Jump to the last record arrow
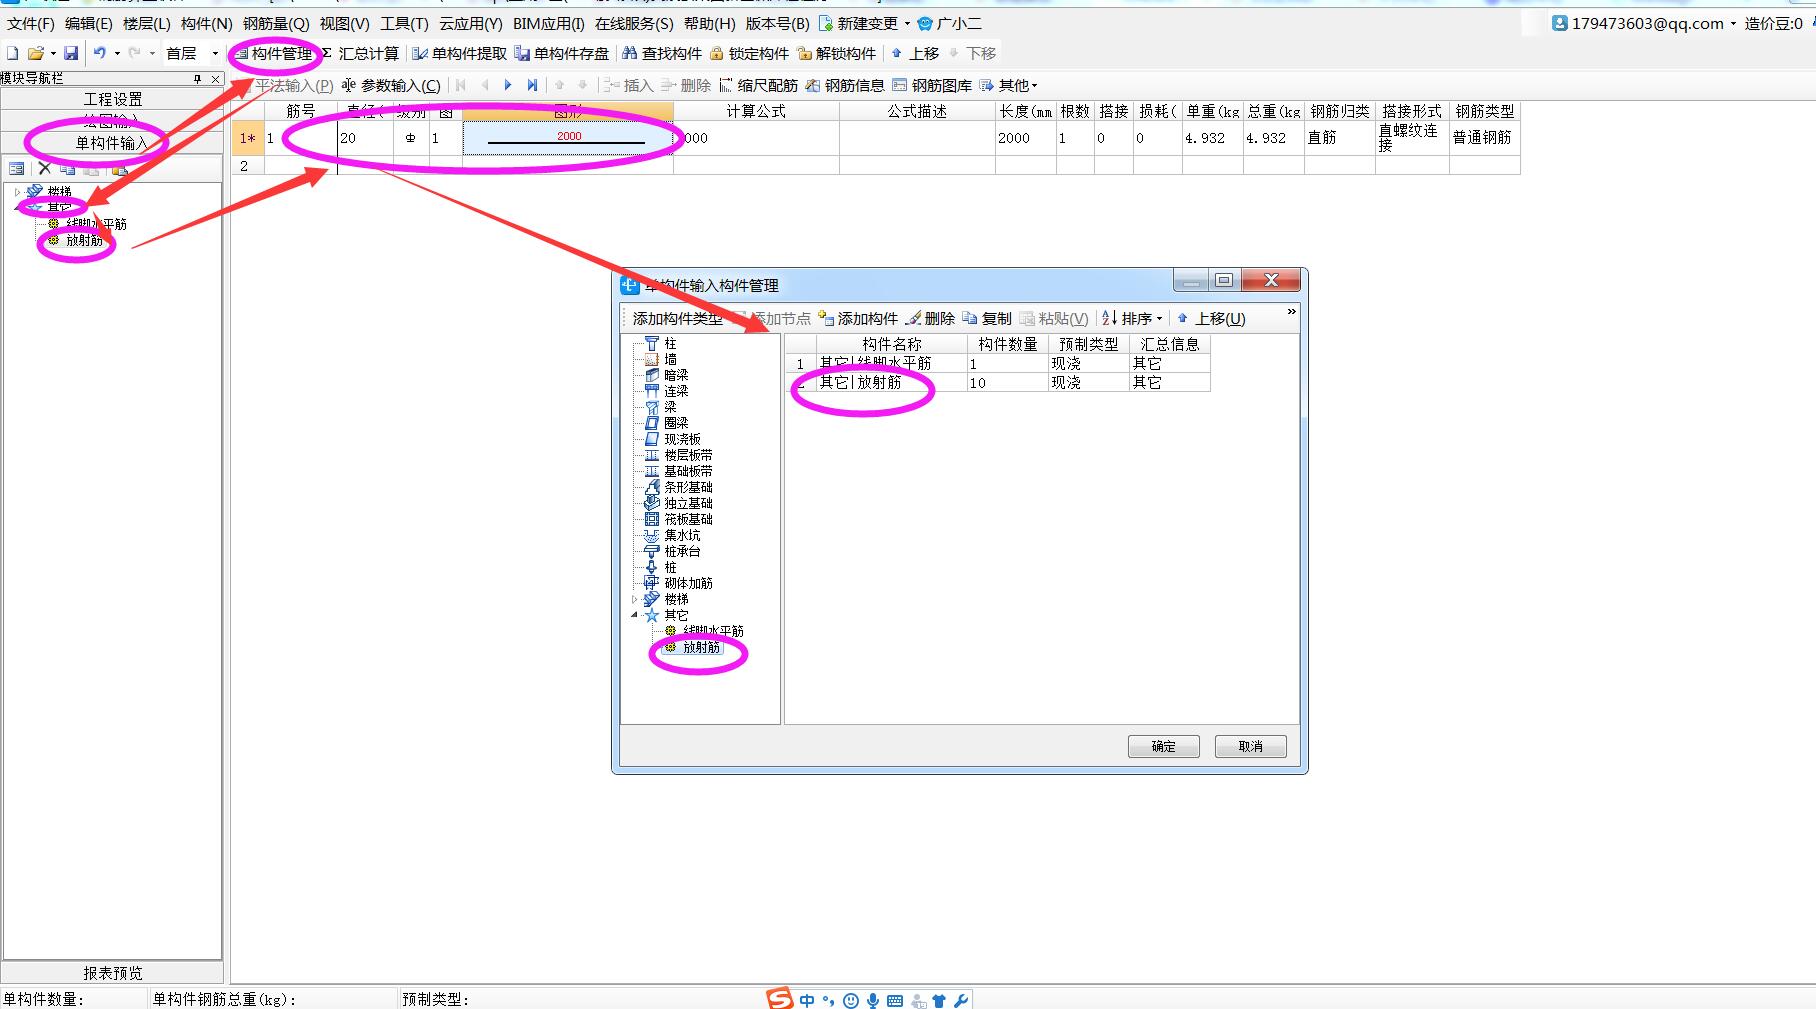Image resolution: width=1816 pixels, height=1009 pixels. tap(532, 85)
